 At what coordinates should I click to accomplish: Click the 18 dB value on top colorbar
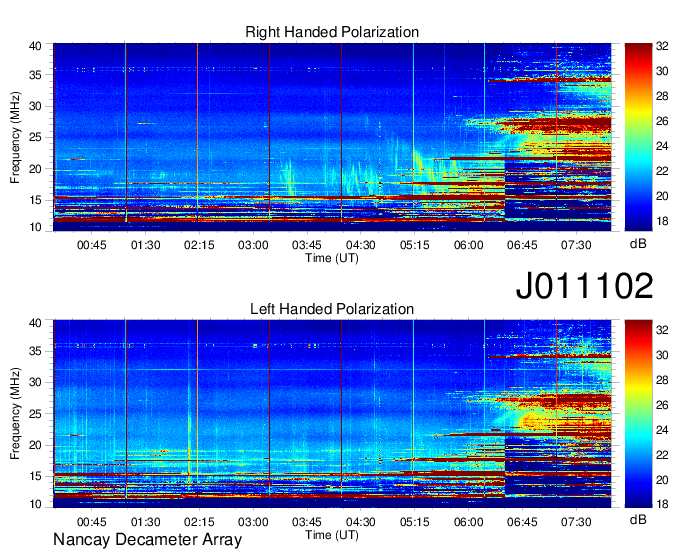coord(662,222)
